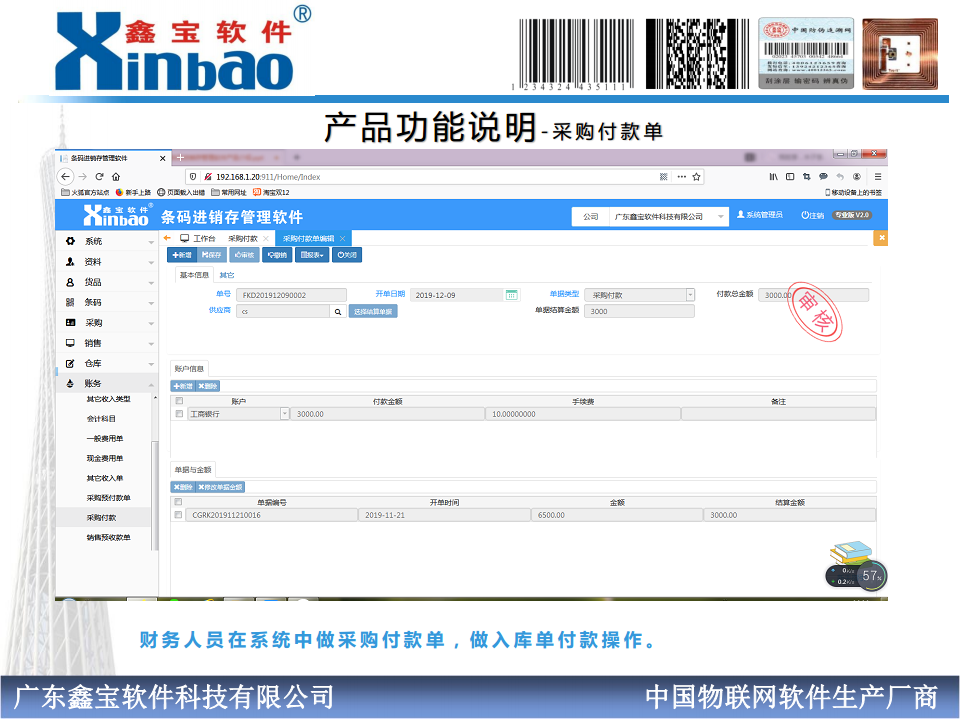Expand the 销售 sidebar menu
The width and height of the screenshot is (960, 720).
(108, 343)
